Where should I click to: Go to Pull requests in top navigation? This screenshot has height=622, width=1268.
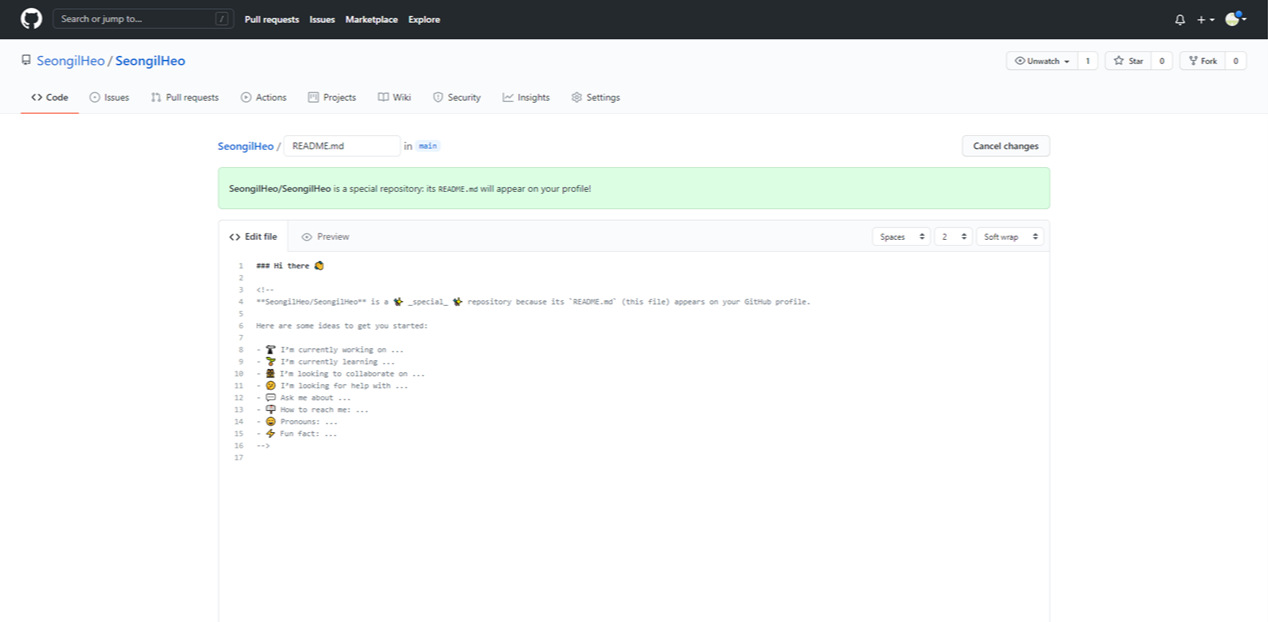pyautogui.click(x=272, y=19)
